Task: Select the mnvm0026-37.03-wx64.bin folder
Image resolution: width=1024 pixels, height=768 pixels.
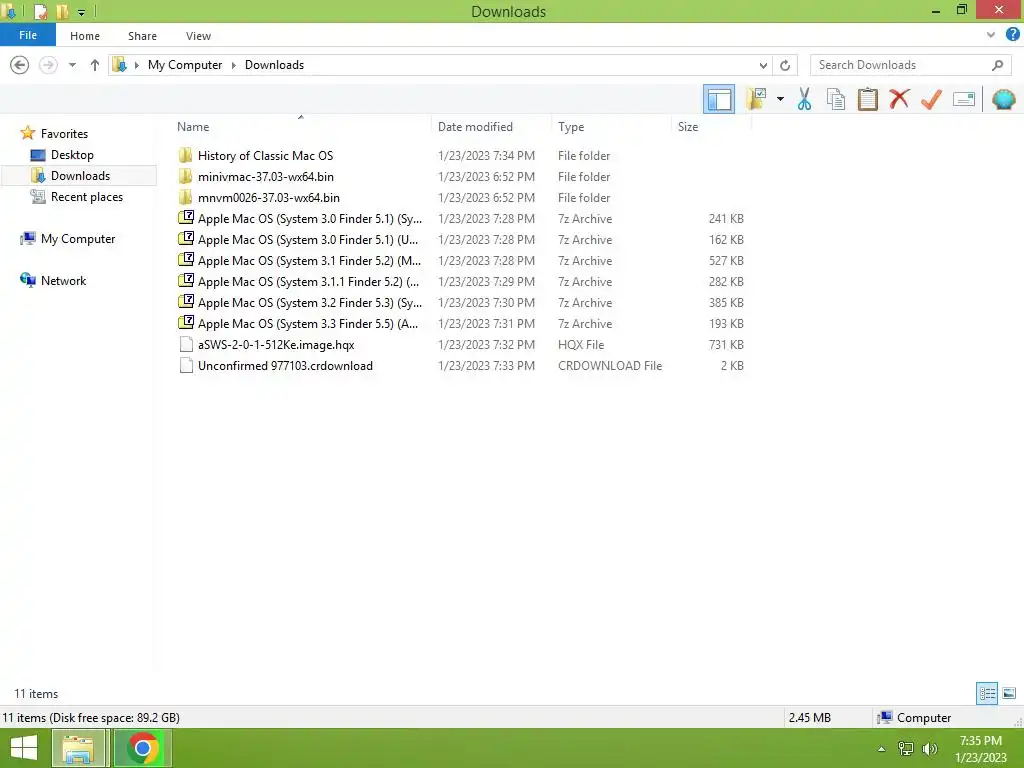Action: click(x=268, y=197)
